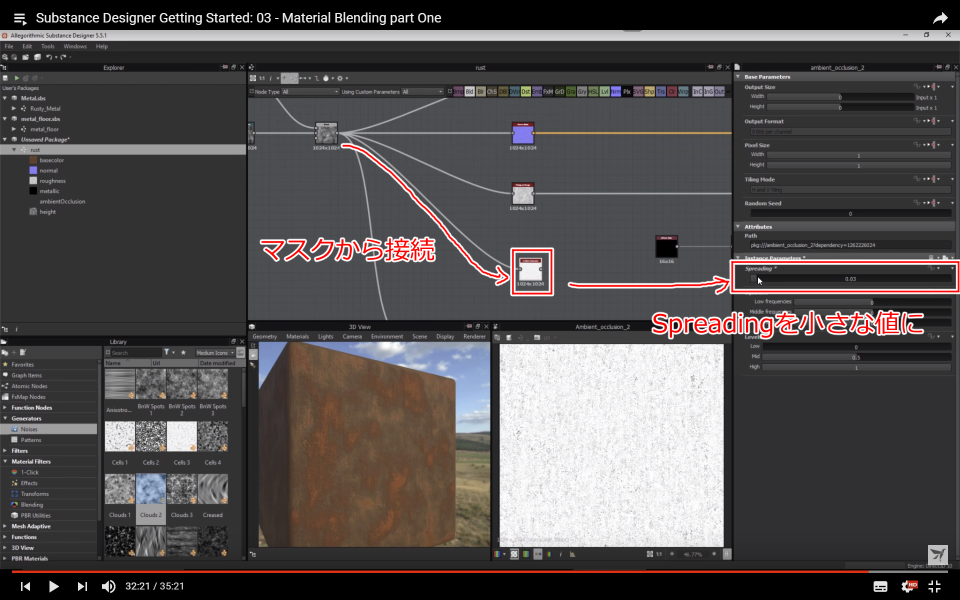Add a Levels node via Lvl shortcut

click(x=604, y=92)
